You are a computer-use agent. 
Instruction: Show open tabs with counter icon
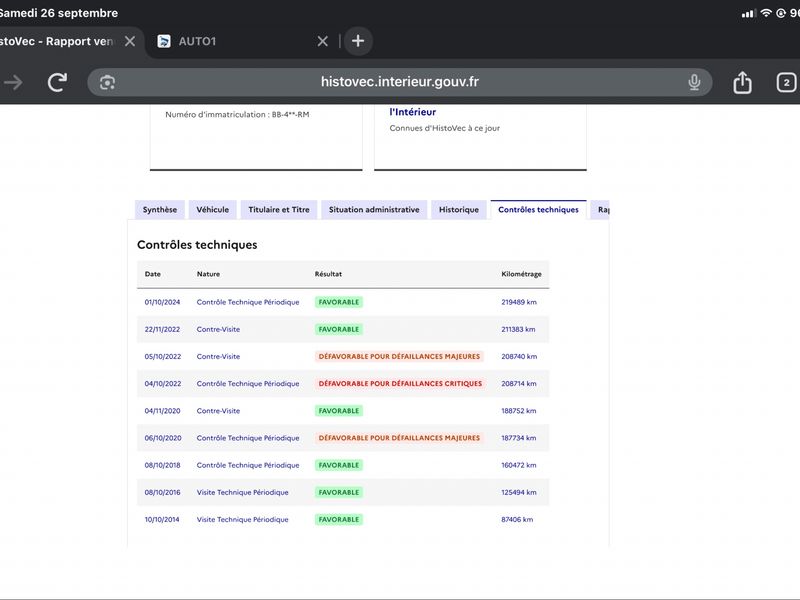pos(786,82)
